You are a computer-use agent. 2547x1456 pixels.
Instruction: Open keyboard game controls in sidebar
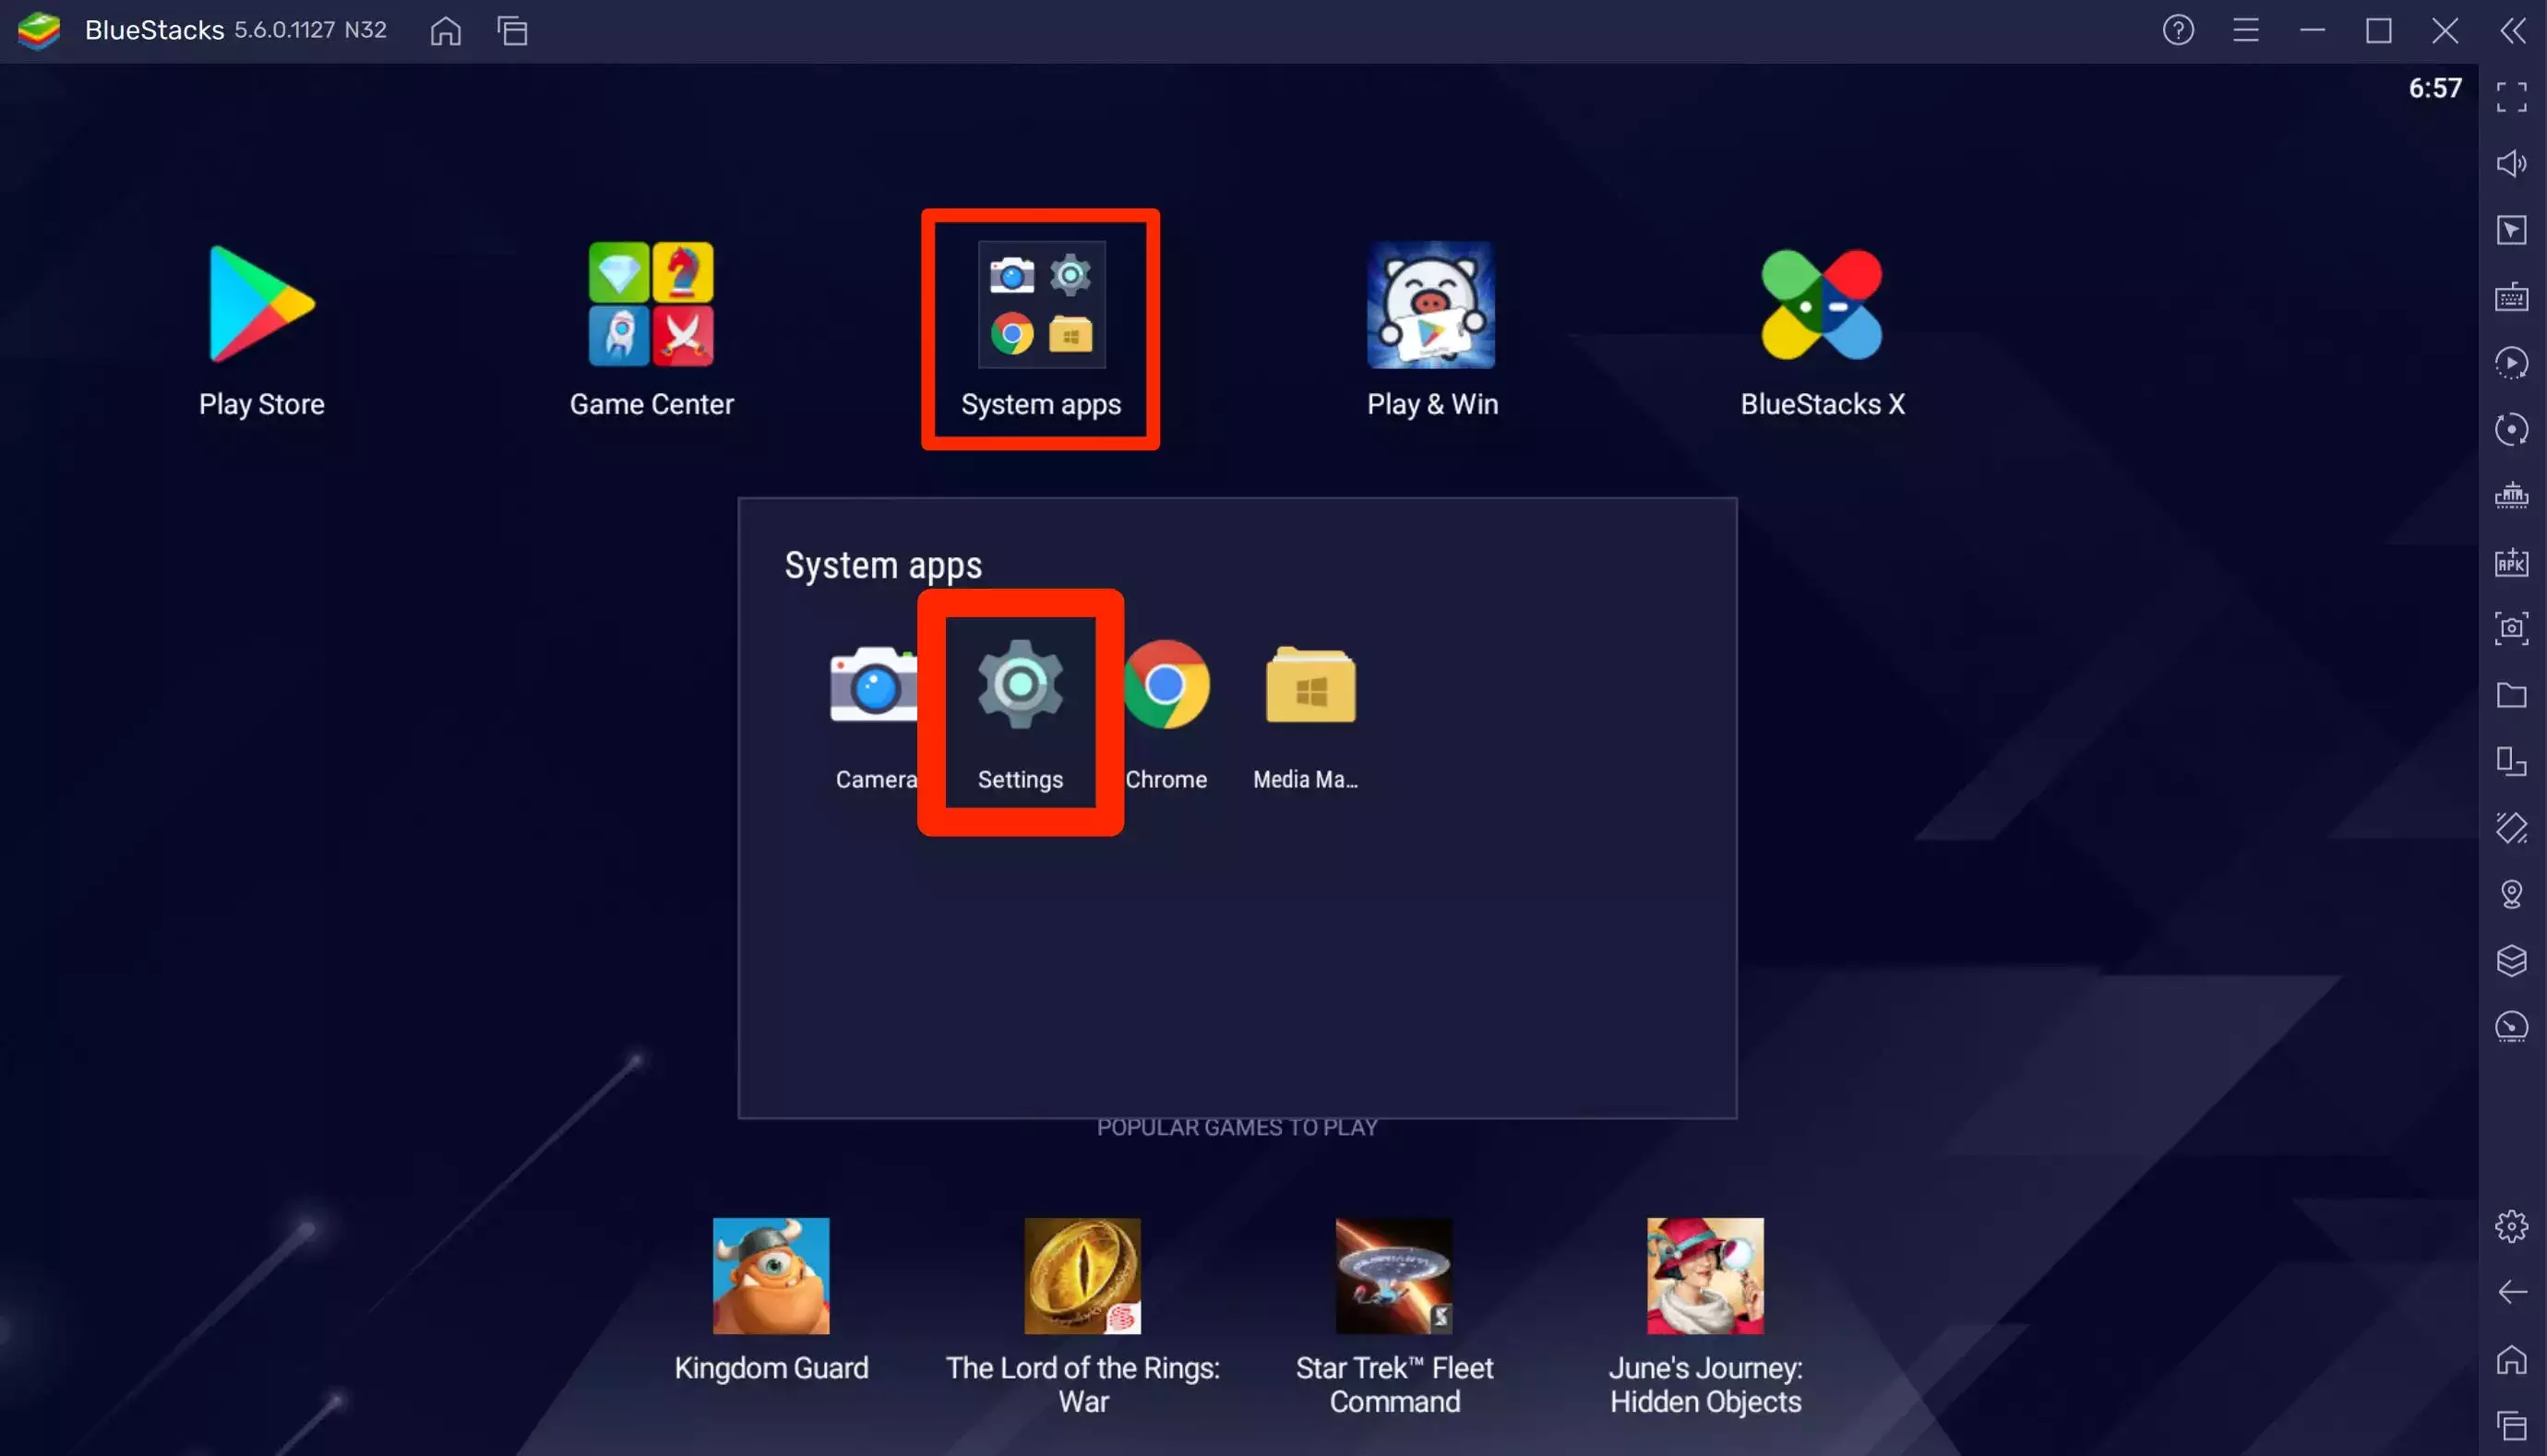[2511, 297]
